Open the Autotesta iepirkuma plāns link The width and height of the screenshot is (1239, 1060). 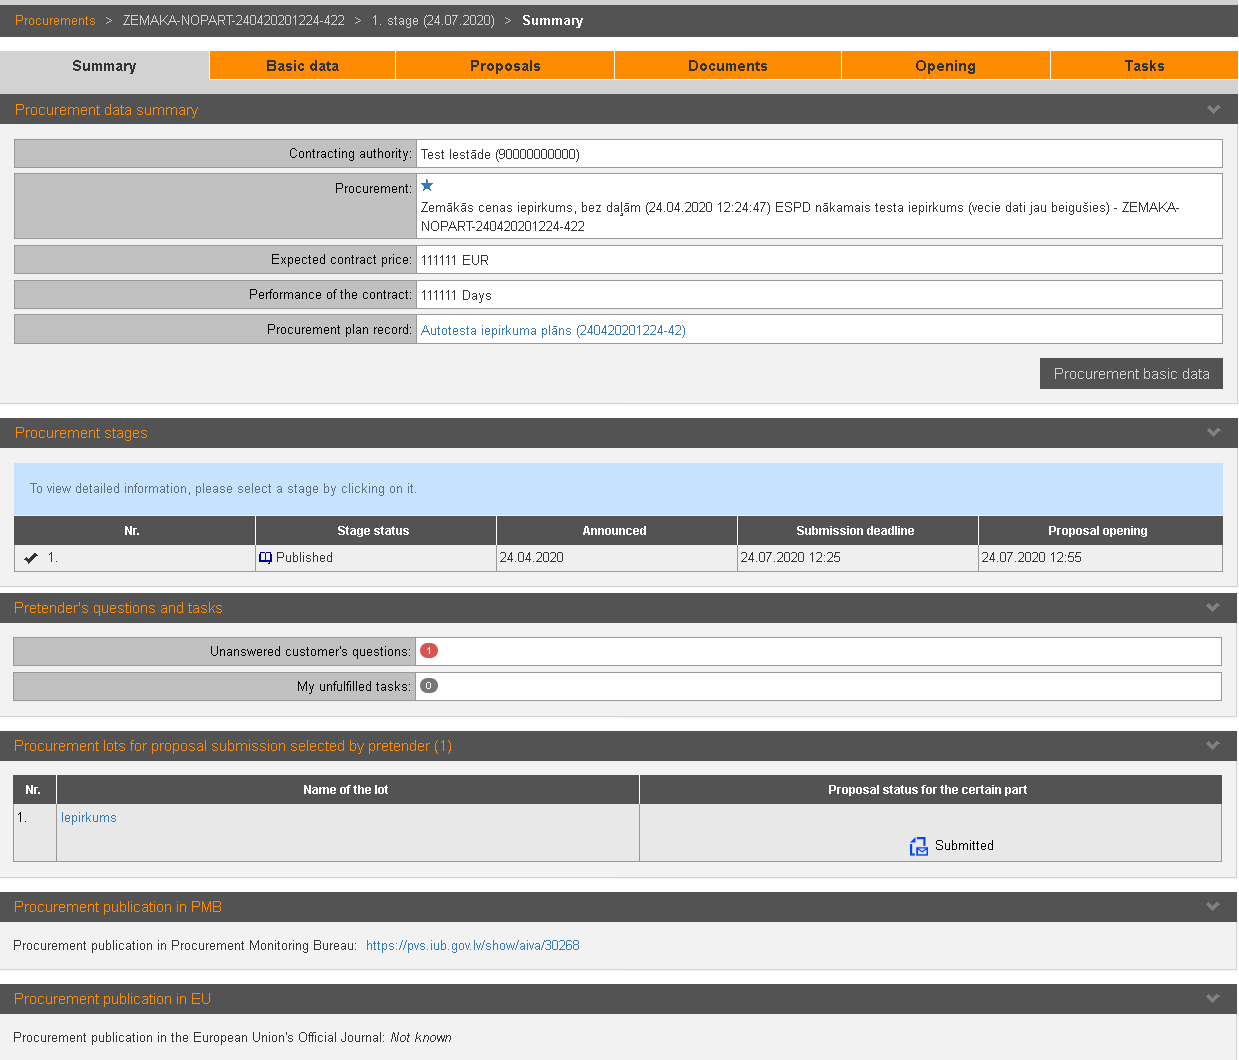pyautogui.click(x=553, y=330)
